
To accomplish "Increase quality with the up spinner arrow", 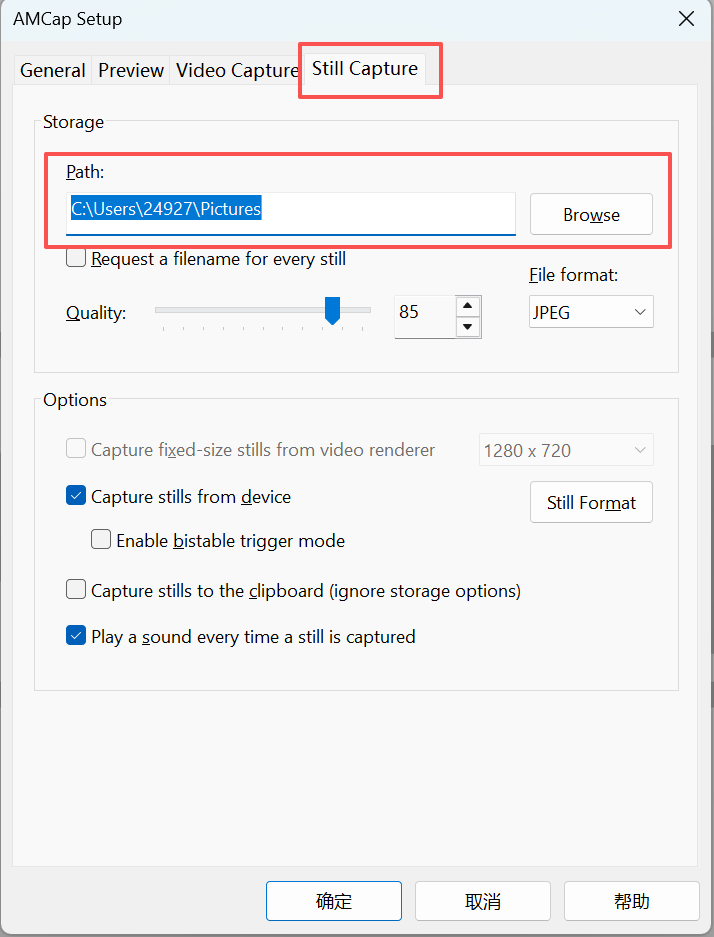I will point(468,306).
